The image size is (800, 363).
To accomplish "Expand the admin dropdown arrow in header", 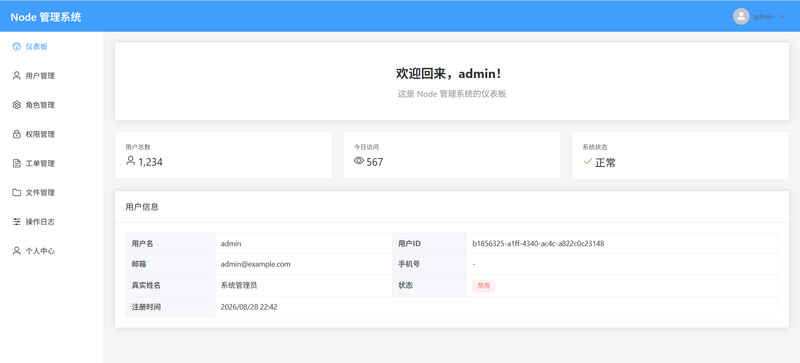I will 782,17.
